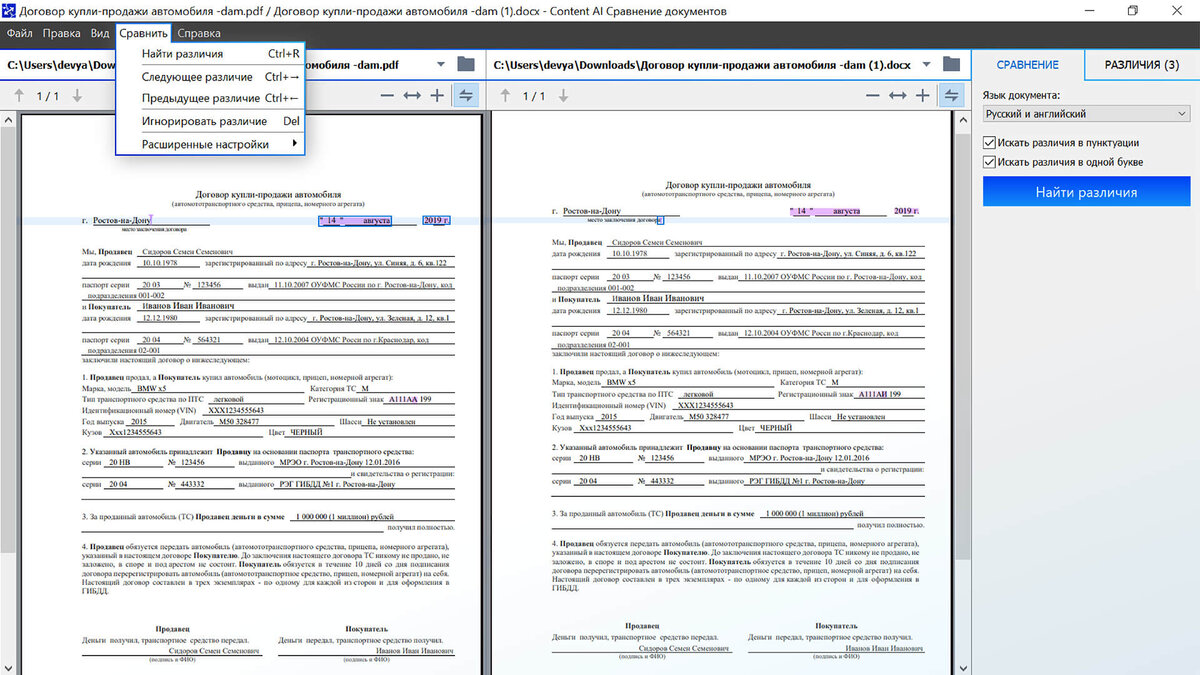The width and height of the screenshot is (1200, 675).
Task: Click the right document's vertical scrollbar
Action: (962, 350)
